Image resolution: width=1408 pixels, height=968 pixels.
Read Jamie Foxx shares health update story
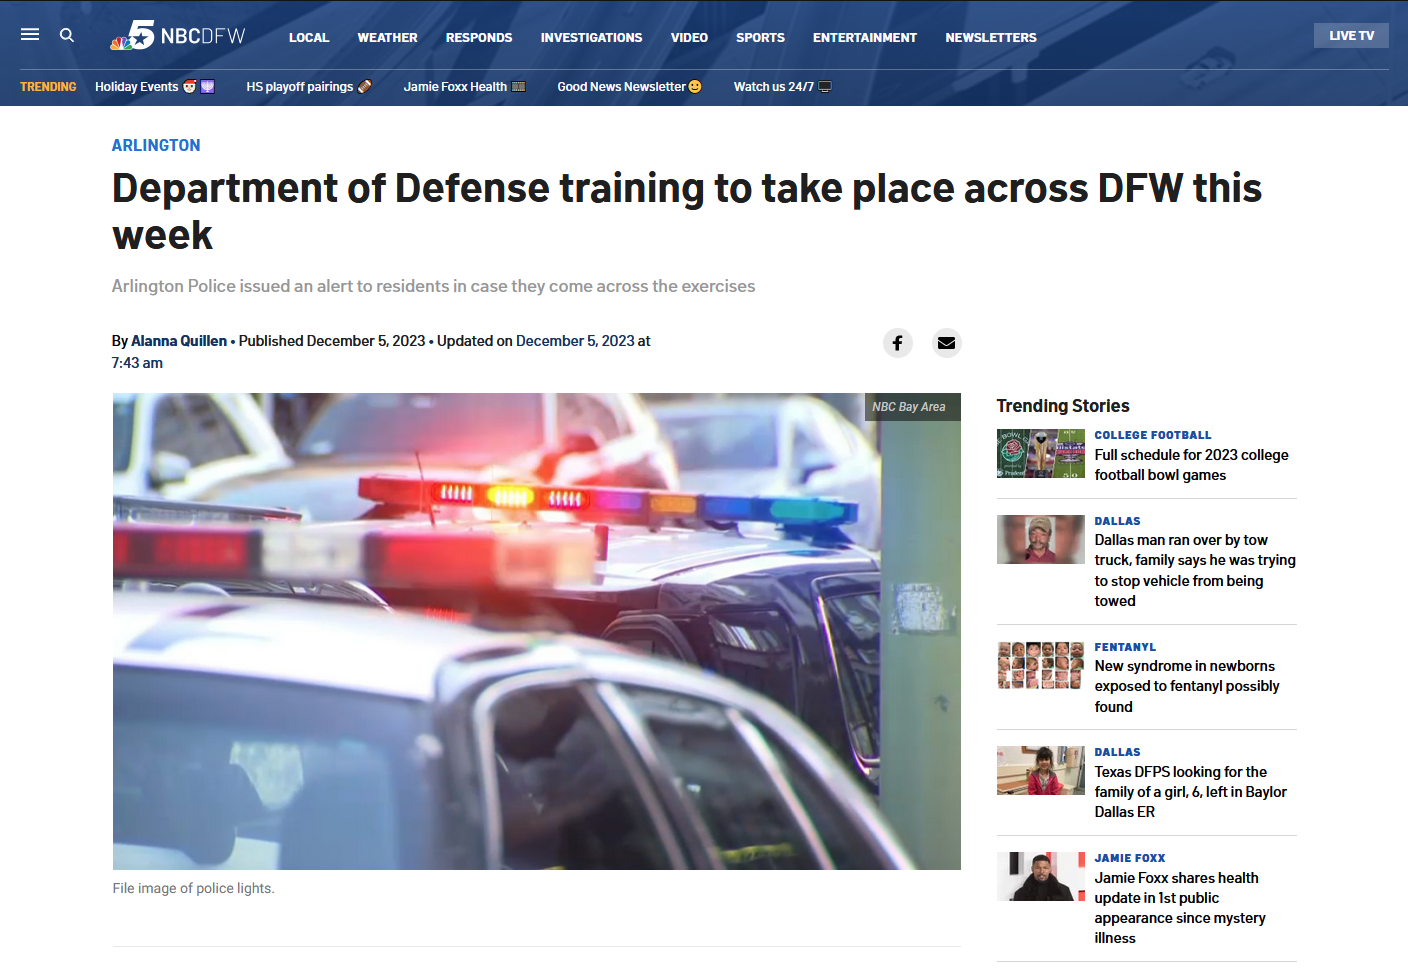point(1180,908)
